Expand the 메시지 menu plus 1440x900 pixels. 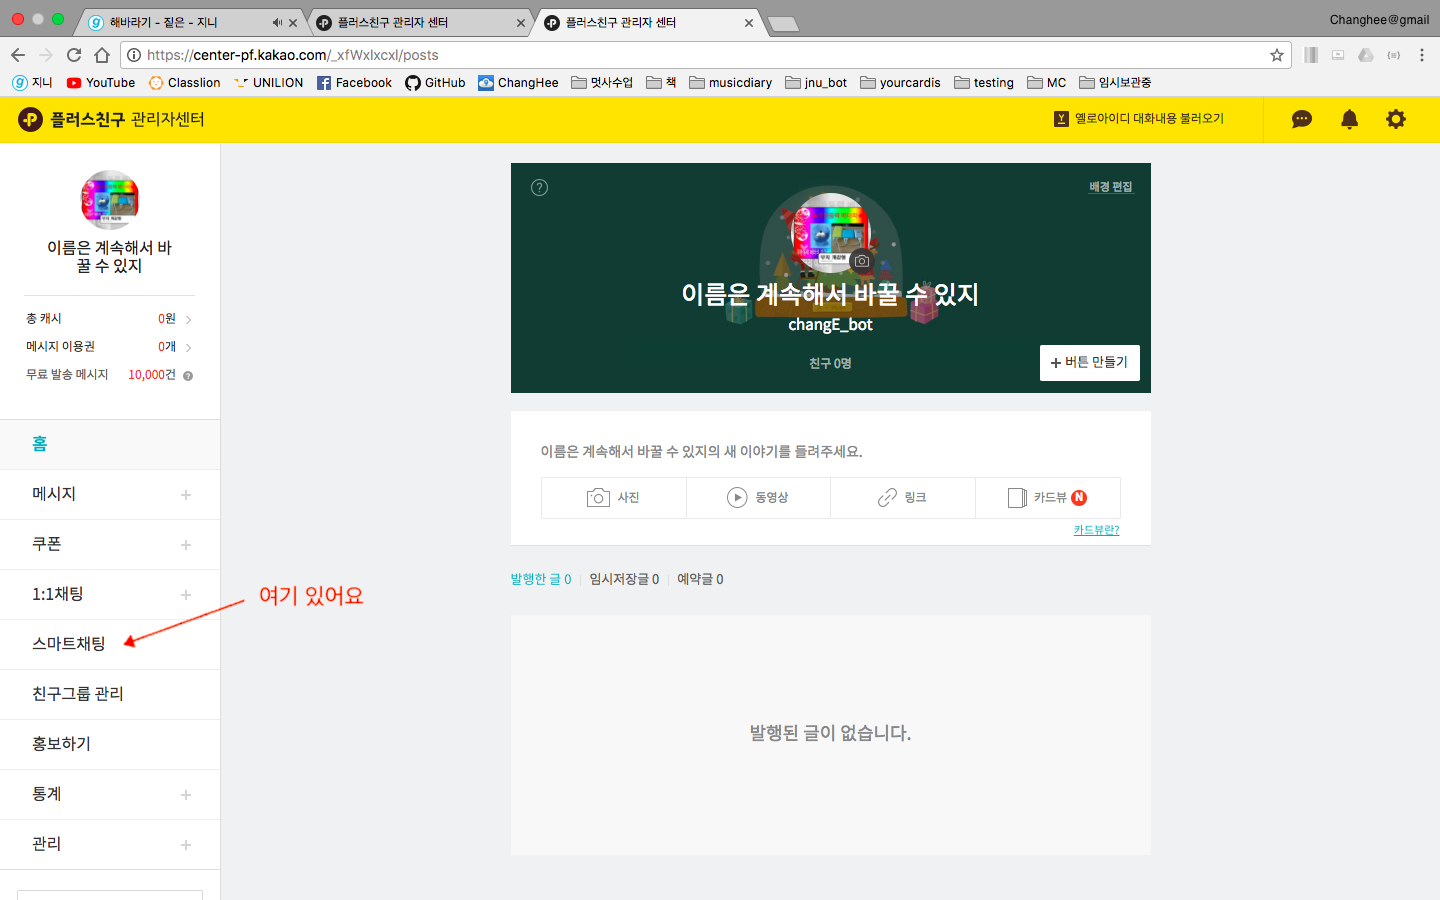(x=186, y=495)
